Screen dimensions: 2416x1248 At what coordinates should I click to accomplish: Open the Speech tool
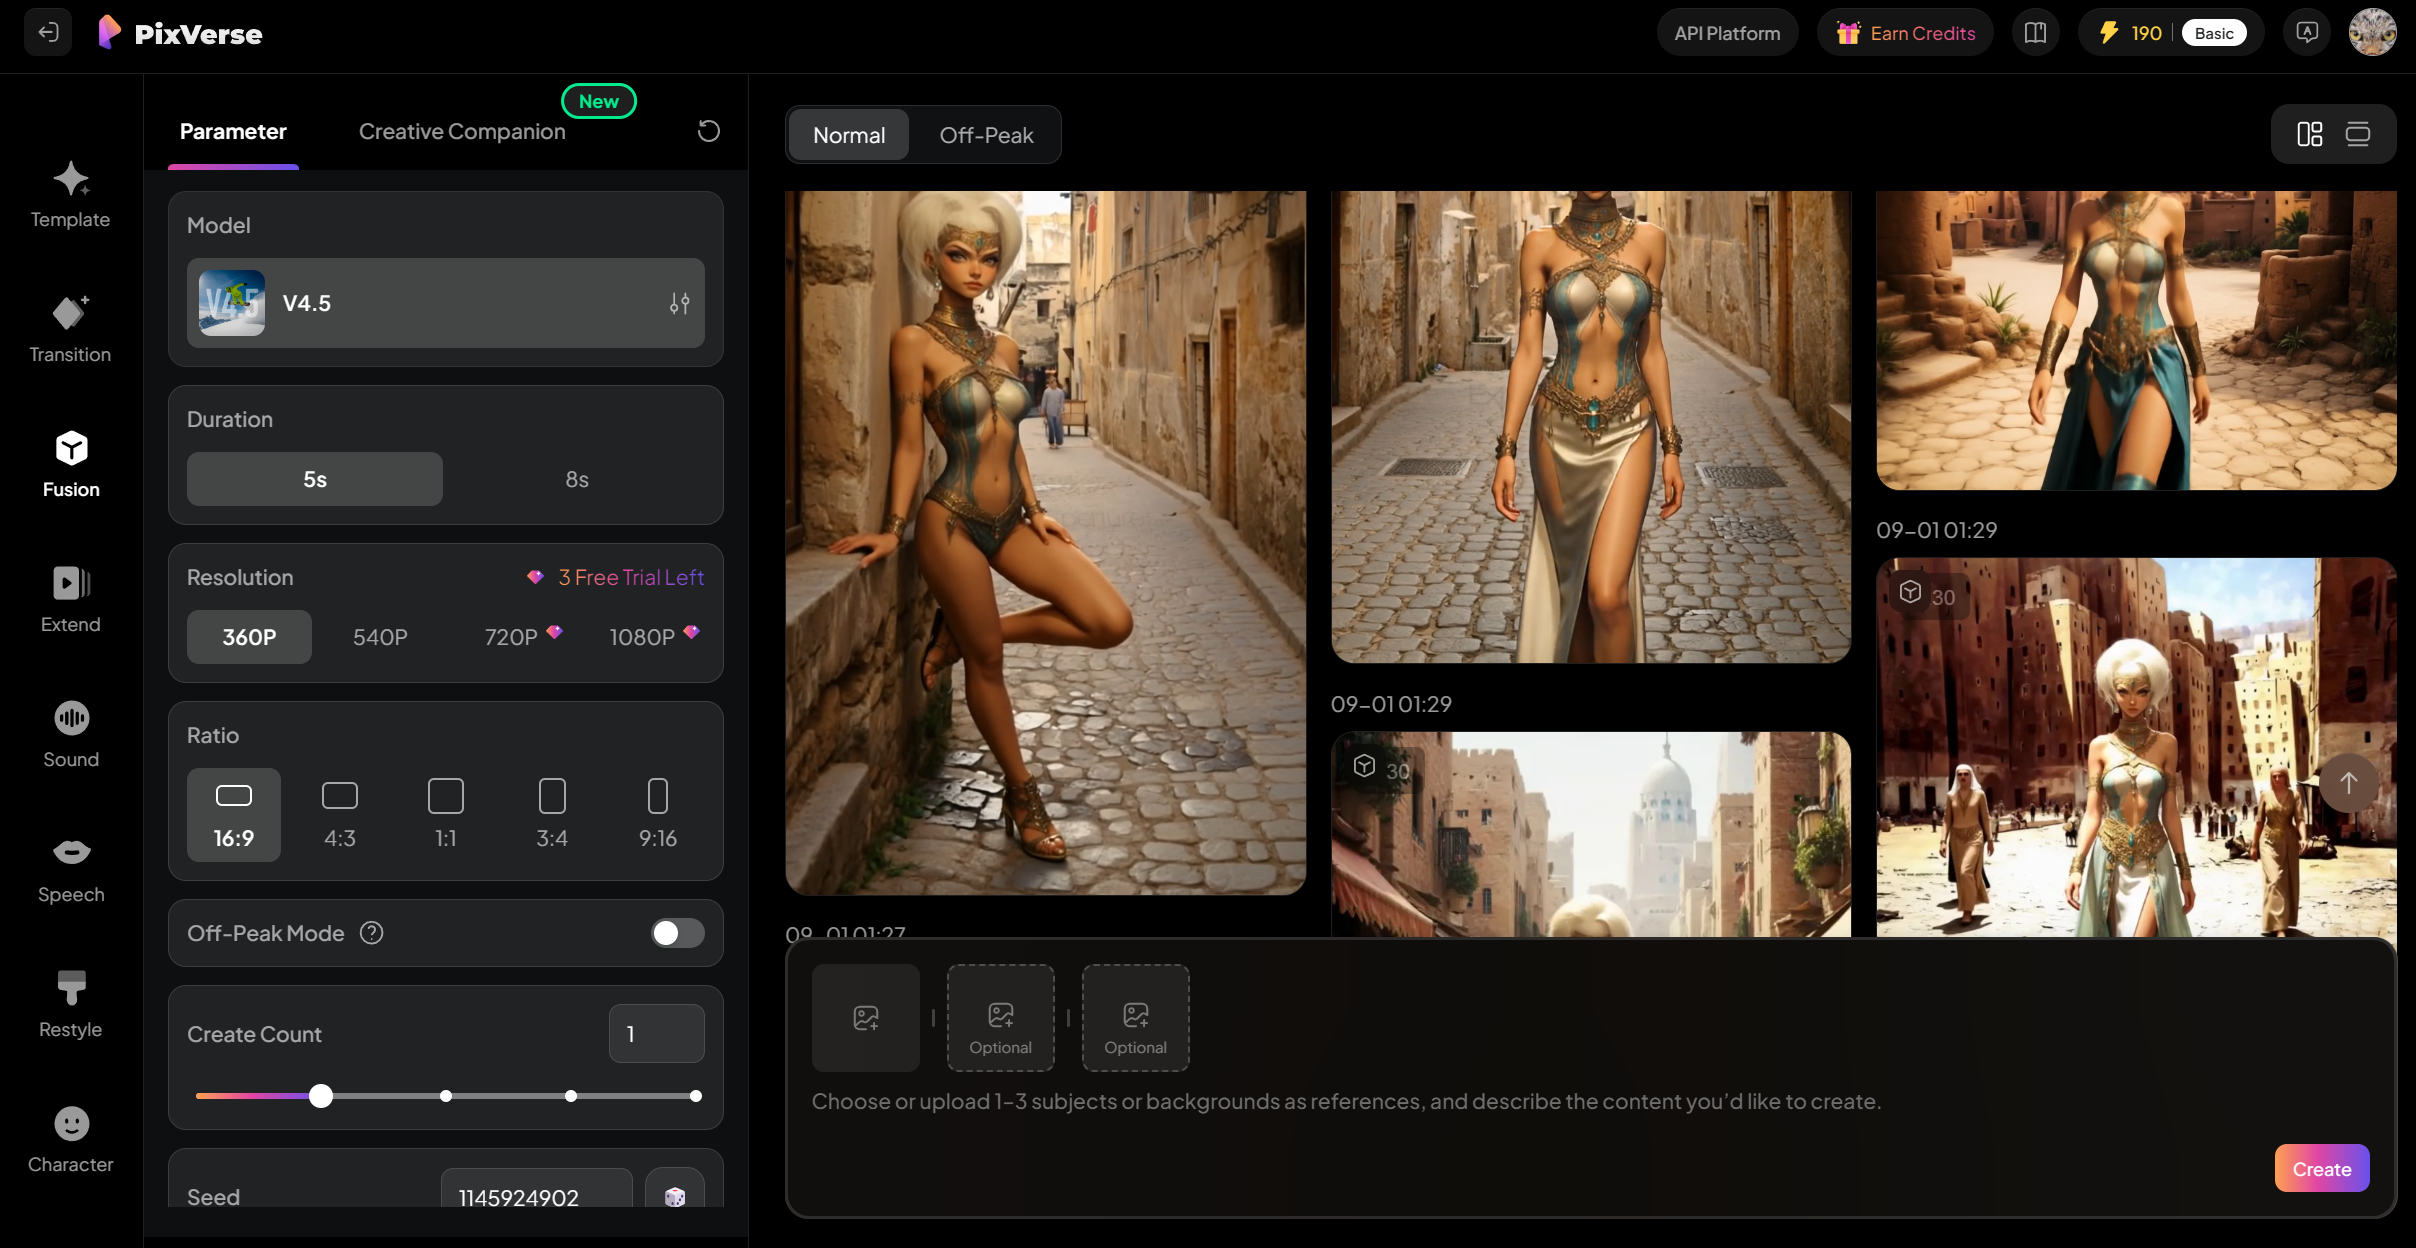(x=70, y=870)
